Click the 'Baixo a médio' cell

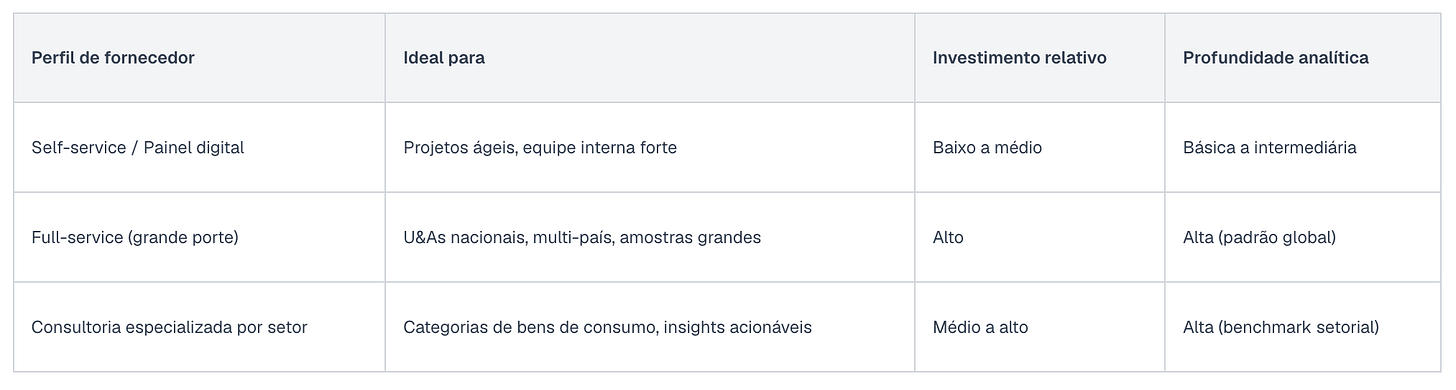(1040, 147)
